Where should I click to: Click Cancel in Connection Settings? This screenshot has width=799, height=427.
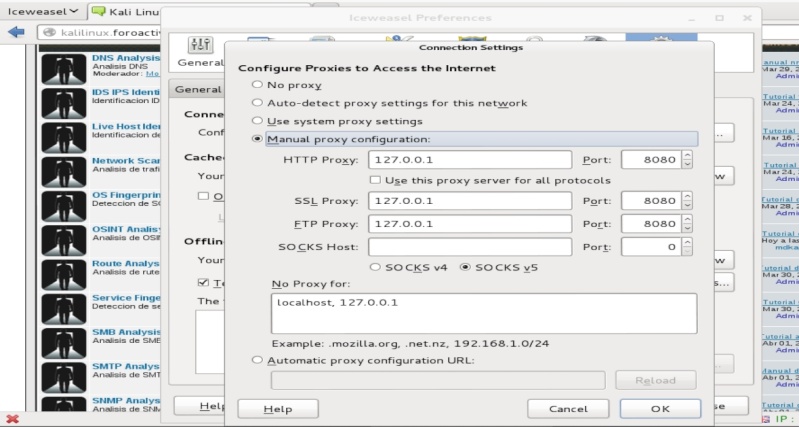coord(568,409)
